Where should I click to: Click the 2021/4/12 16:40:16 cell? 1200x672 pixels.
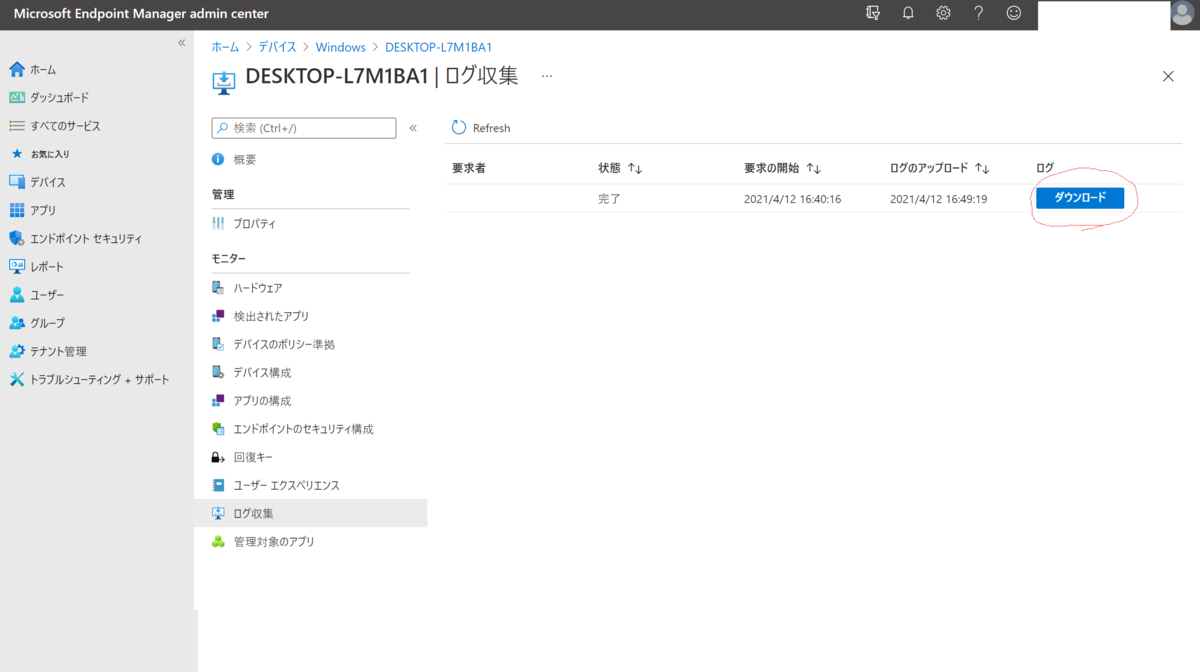pos(792,199)
